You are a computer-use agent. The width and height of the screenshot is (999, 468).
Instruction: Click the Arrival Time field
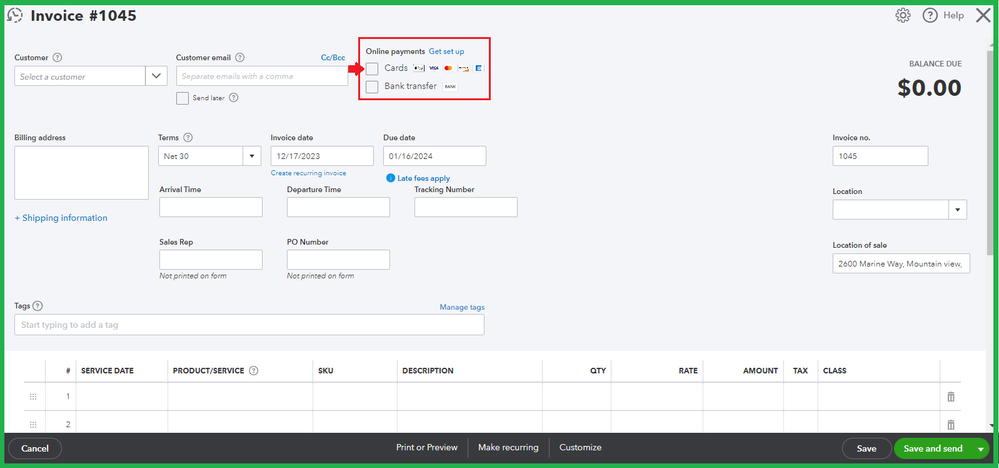(211, 207)
